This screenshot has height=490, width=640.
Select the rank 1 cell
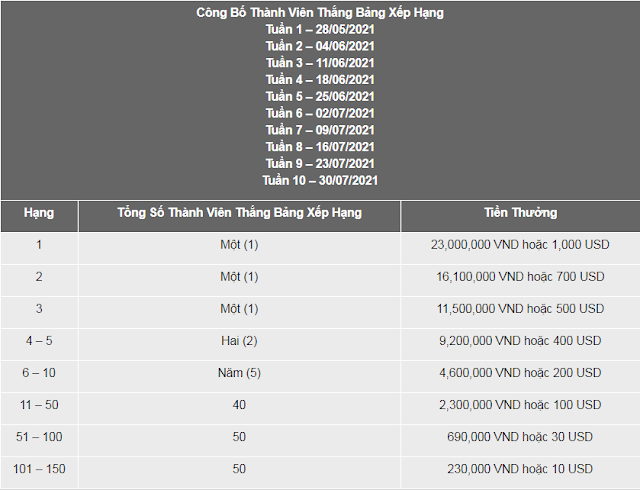(x=39, y=245)
